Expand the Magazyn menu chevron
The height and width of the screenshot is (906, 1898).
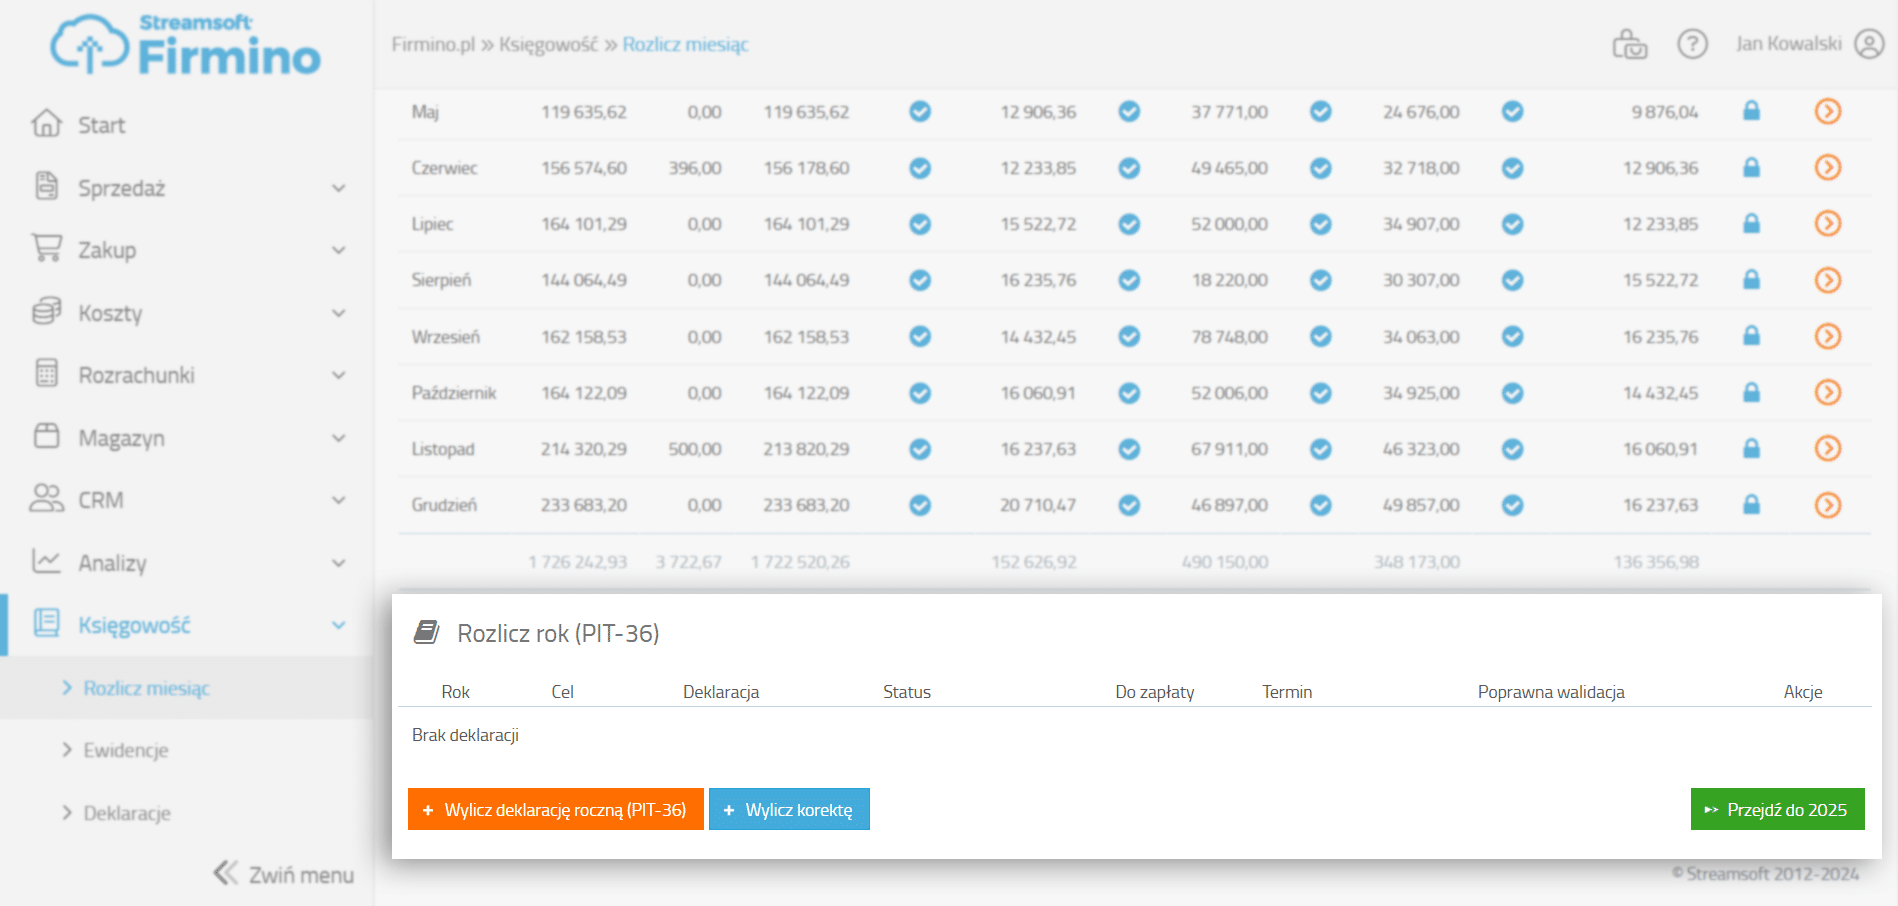pyautogui.click(x=339, y=438)
